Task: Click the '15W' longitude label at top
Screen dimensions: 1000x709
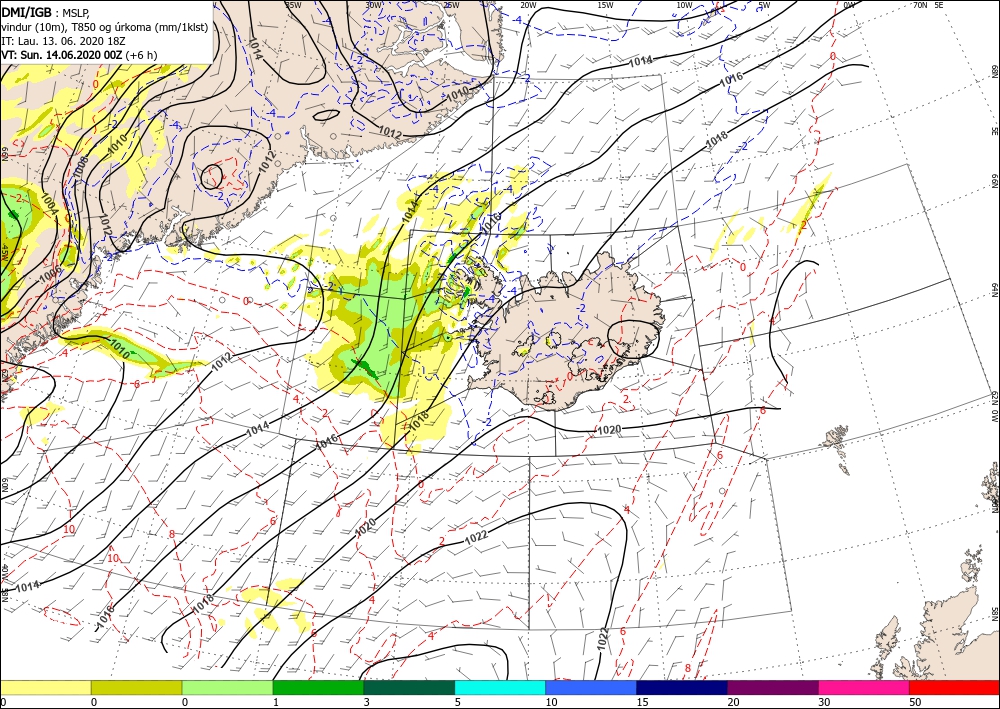Action: tap(606, 5)
